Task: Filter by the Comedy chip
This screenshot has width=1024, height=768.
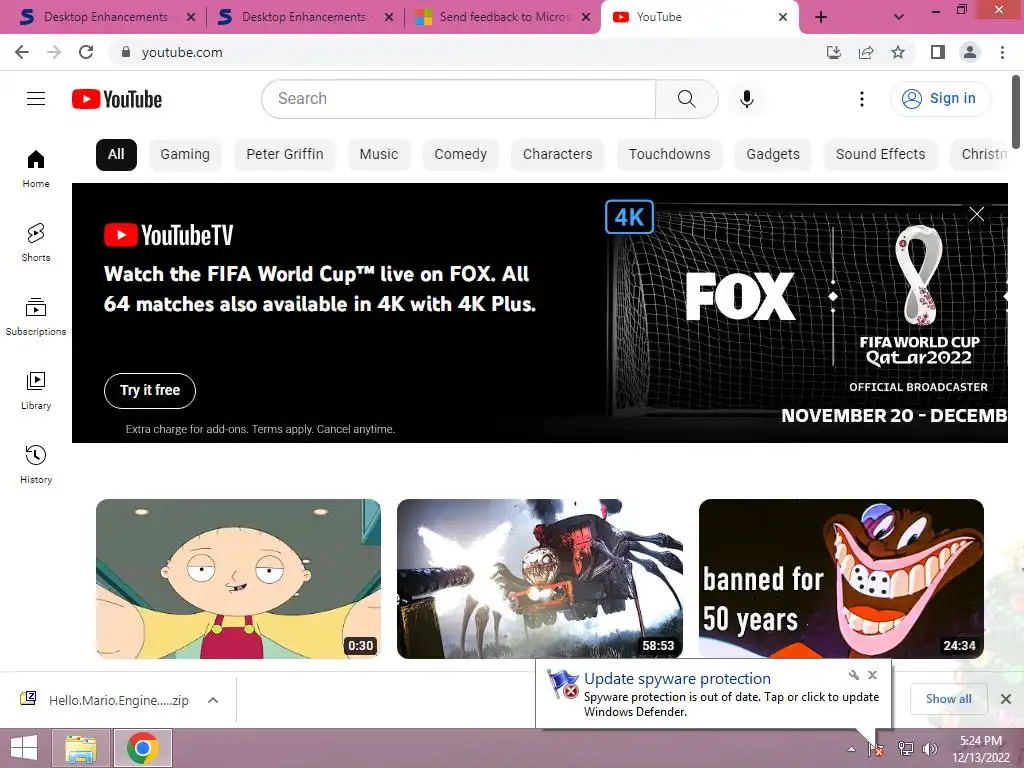Action: (460, 155)
